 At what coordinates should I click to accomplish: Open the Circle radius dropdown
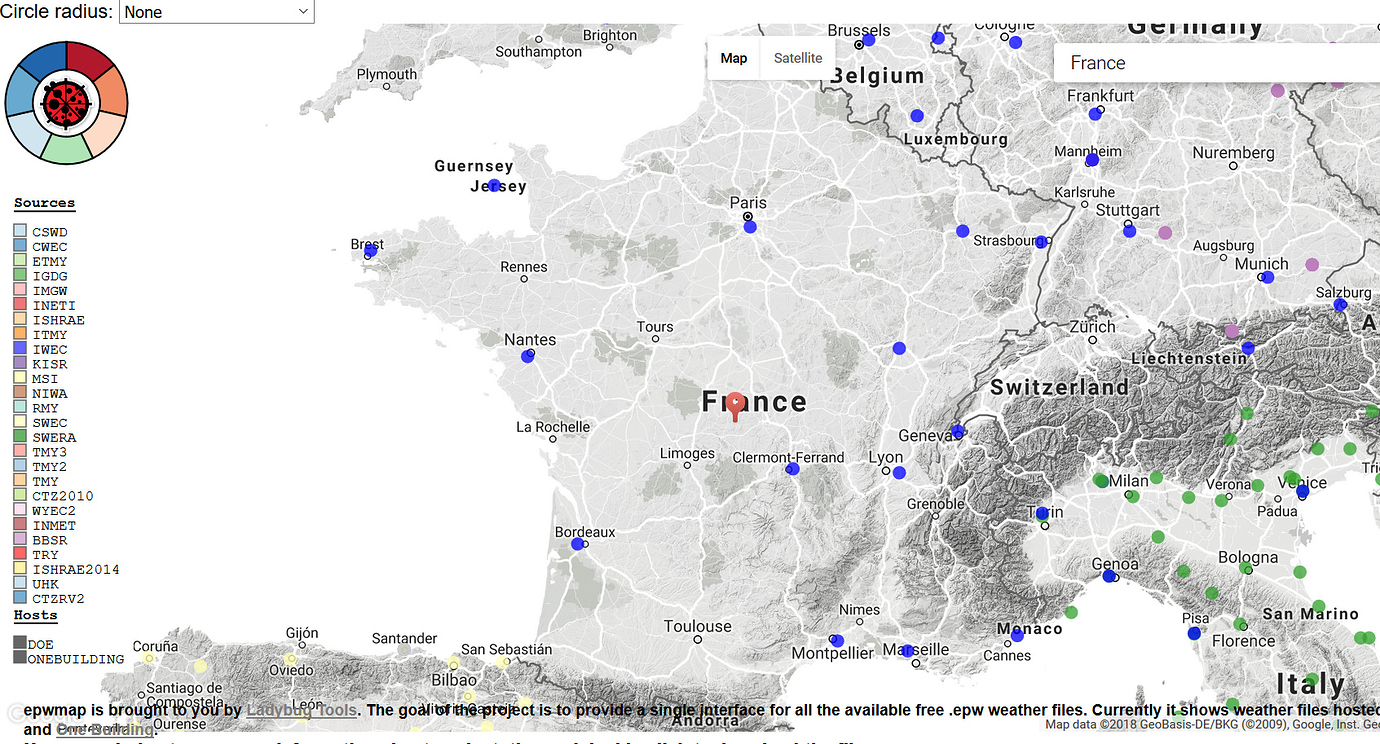pyautogui.click(x=216, y=12)
